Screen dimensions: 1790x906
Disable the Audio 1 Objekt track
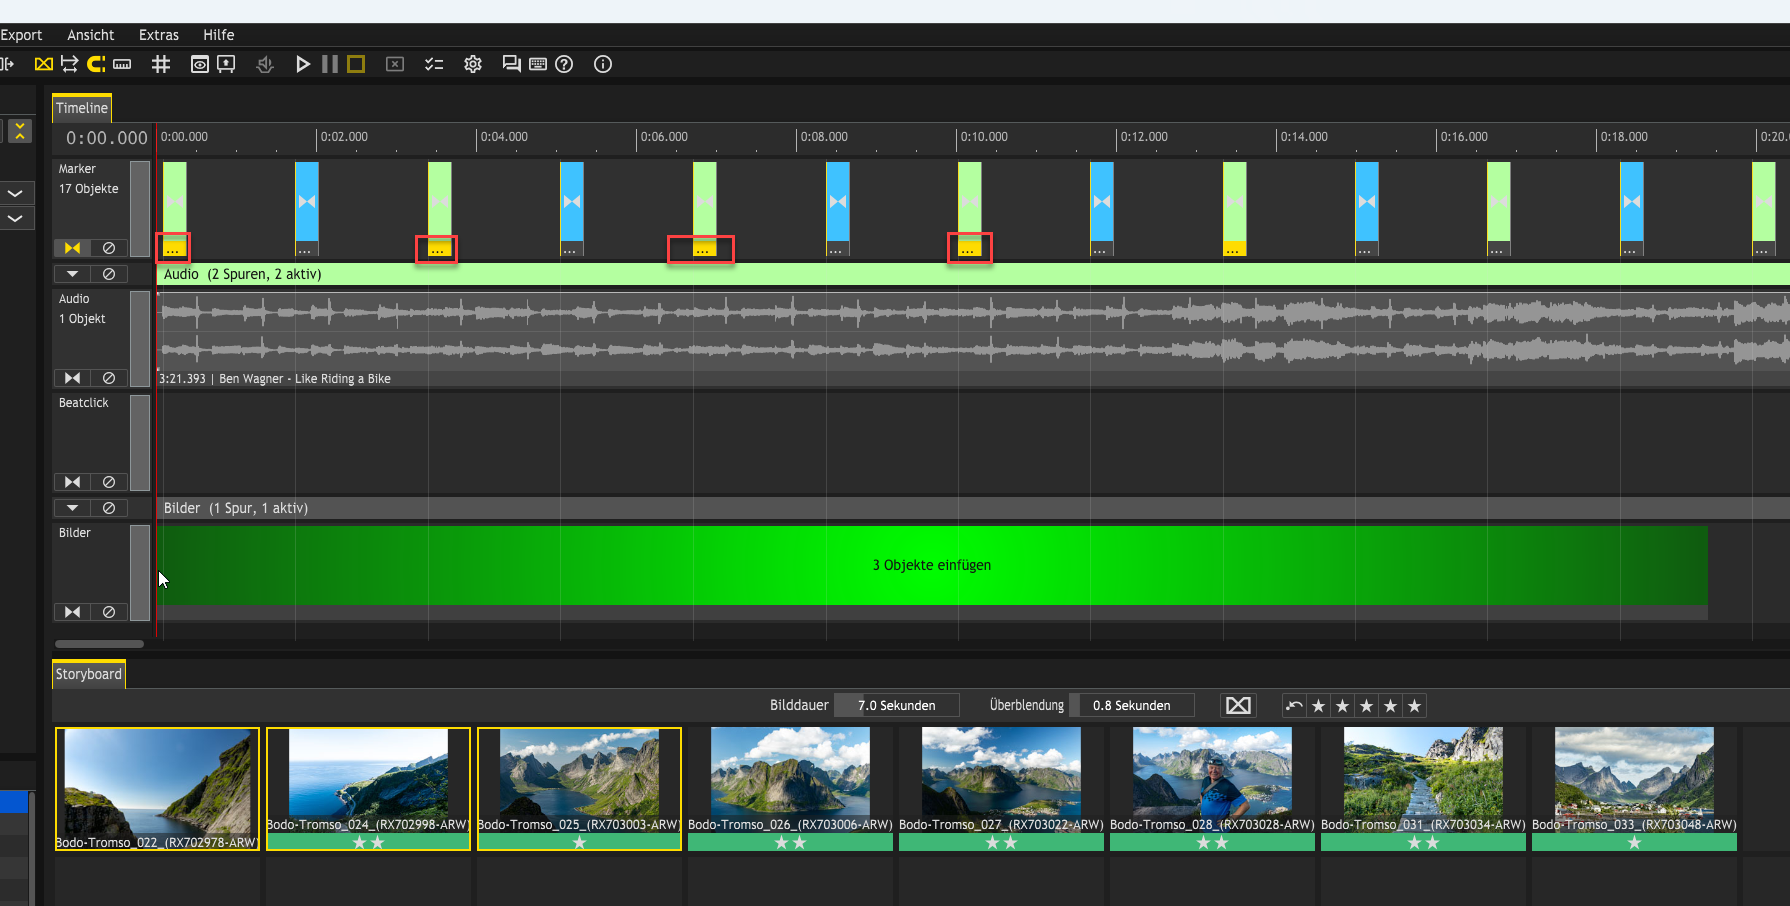click(109, 378)
